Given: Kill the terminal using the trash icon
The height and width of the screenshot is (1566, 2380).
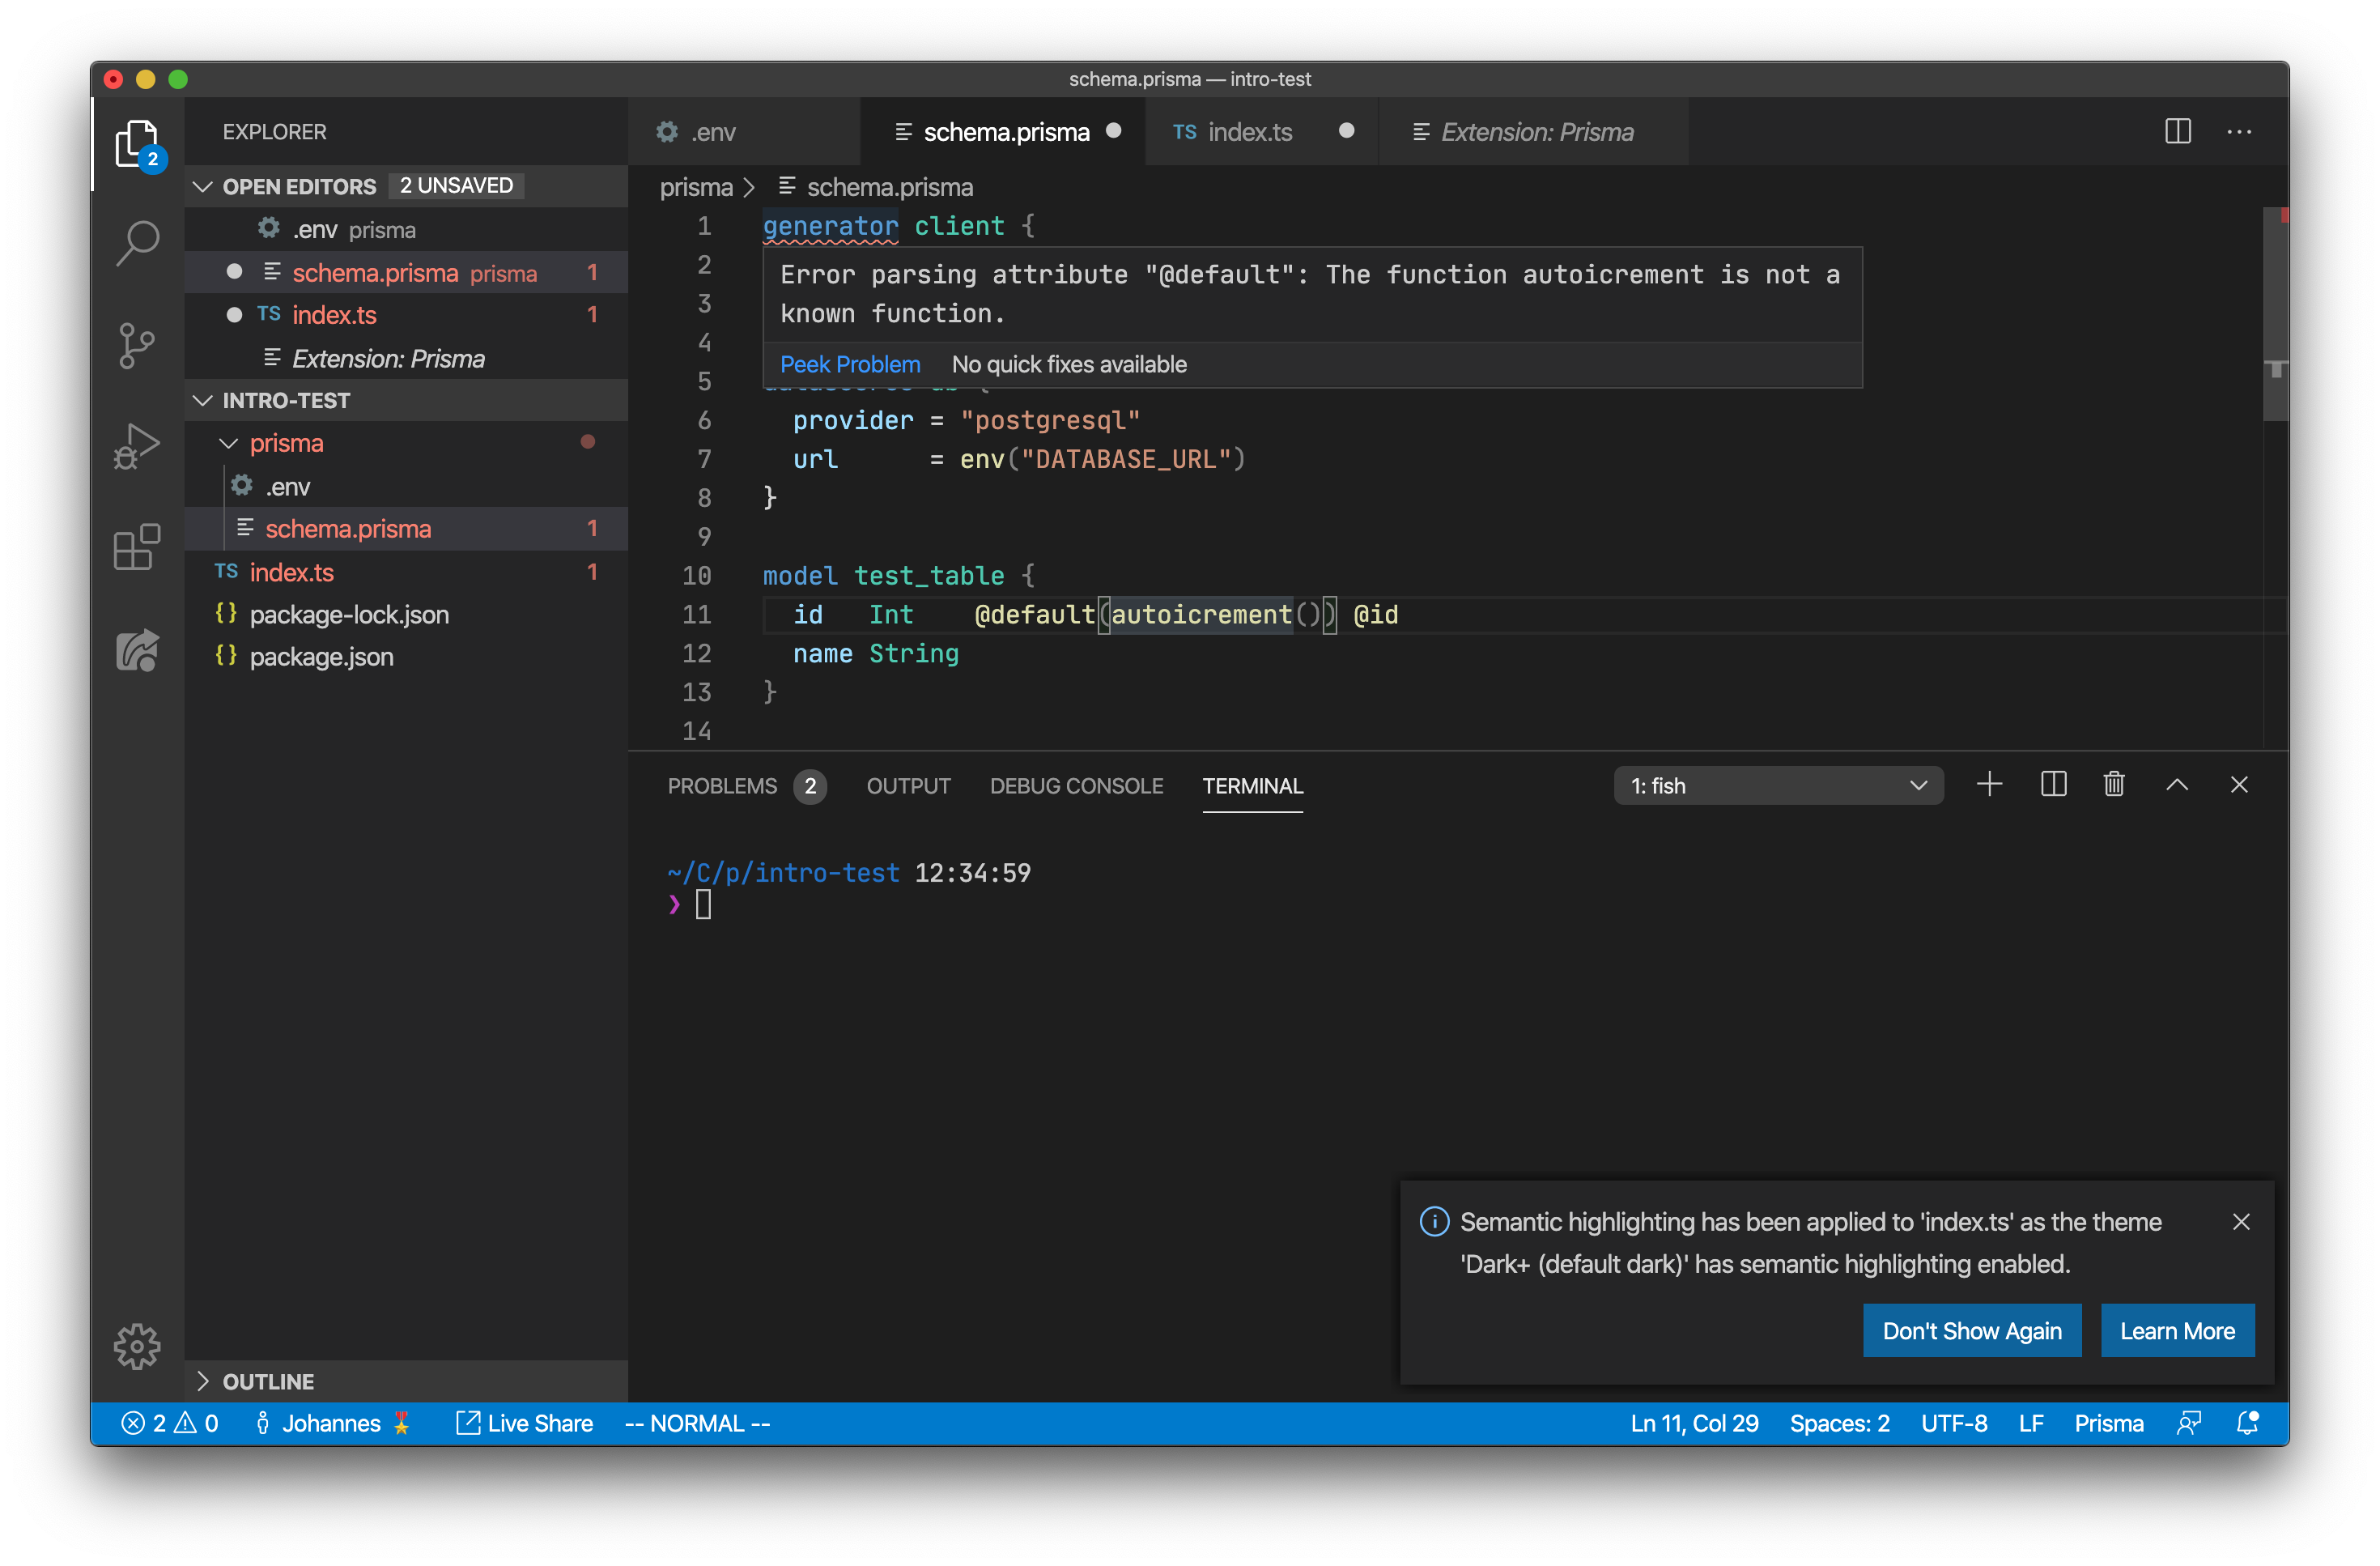Looking at the screenshot, I should point(2114,785).
